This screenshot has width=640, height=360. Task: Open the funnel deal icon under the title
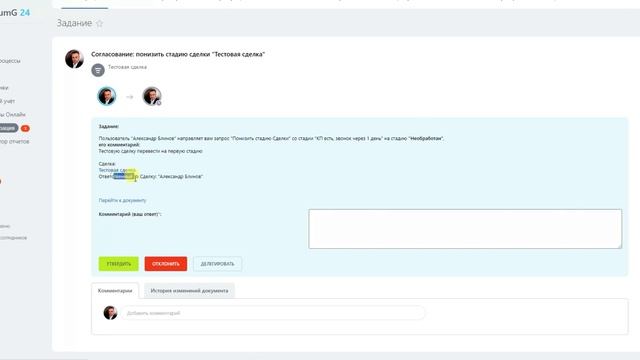tap(98, 70)
